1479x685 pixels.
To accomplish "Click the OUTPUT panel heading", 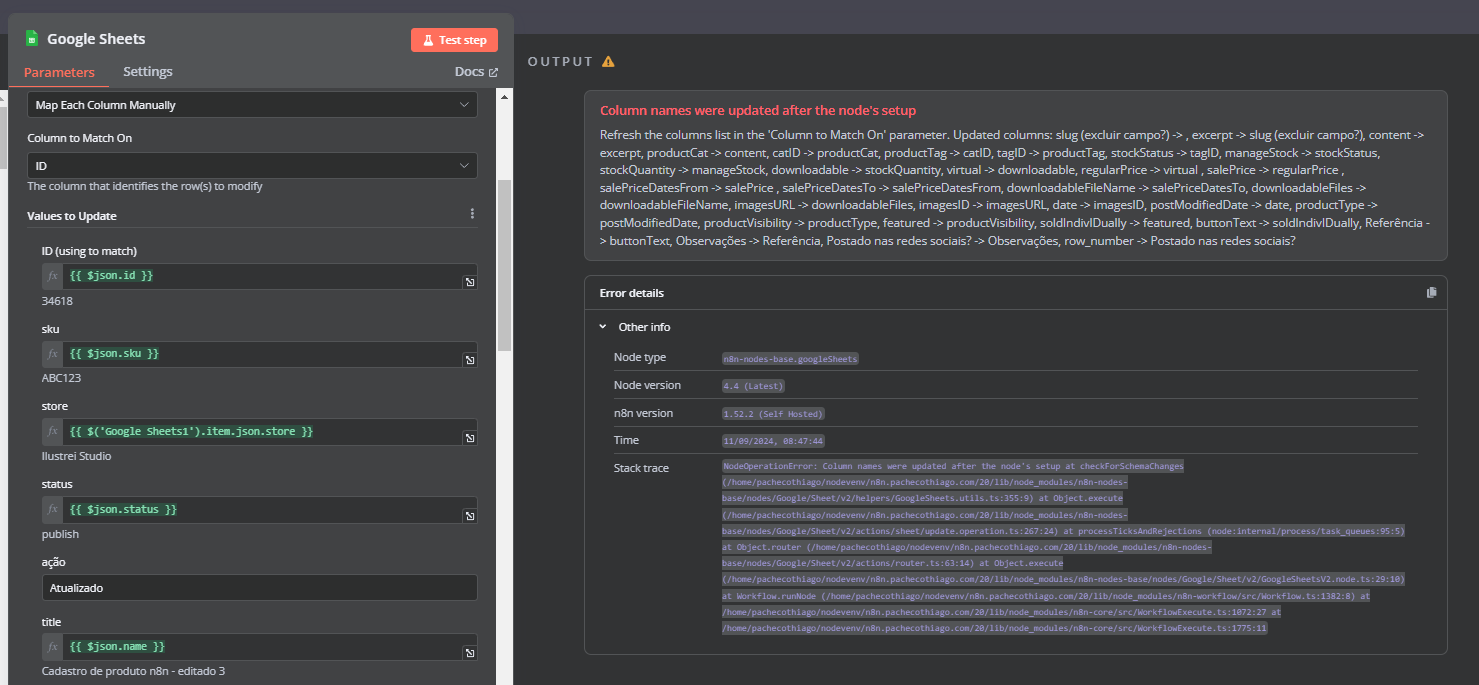I will (561, 62).
